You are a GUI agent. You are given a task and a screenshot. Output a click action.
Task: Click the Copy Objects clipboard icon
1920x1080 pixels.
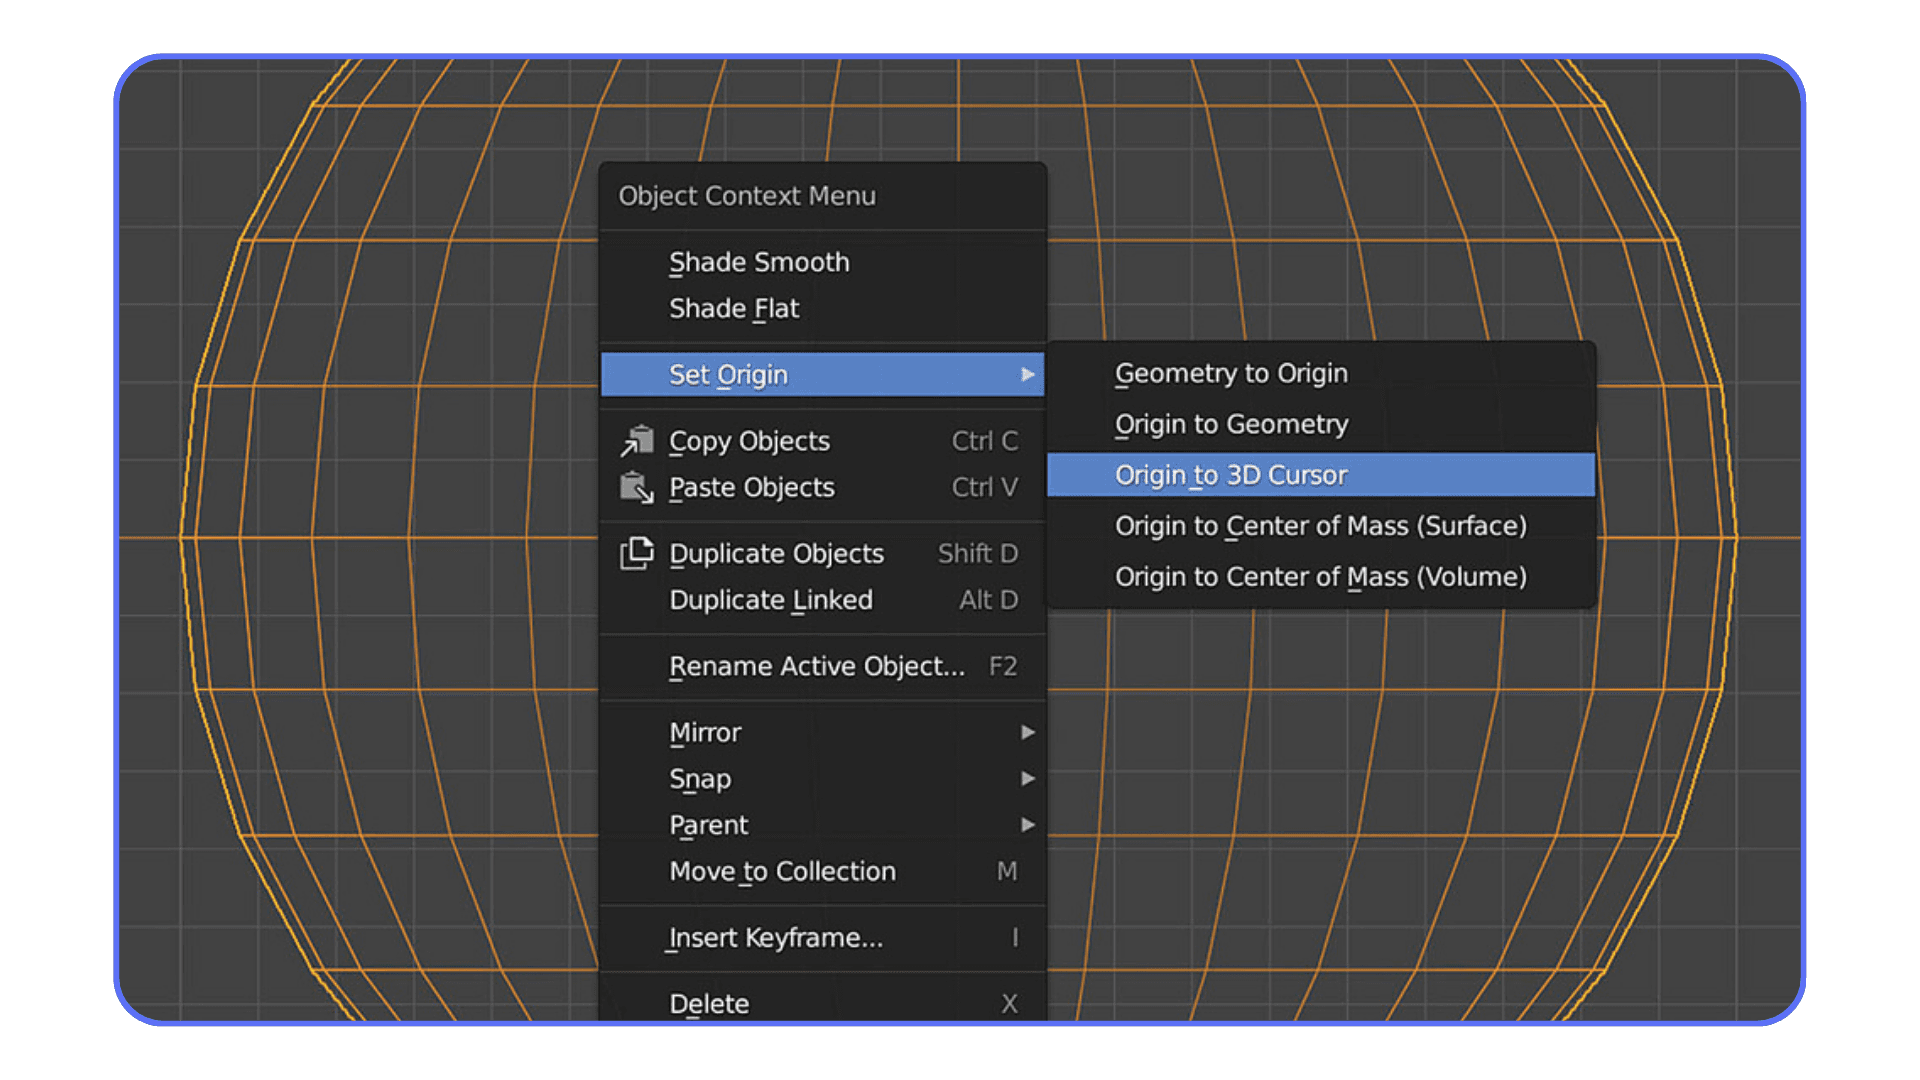639,440
